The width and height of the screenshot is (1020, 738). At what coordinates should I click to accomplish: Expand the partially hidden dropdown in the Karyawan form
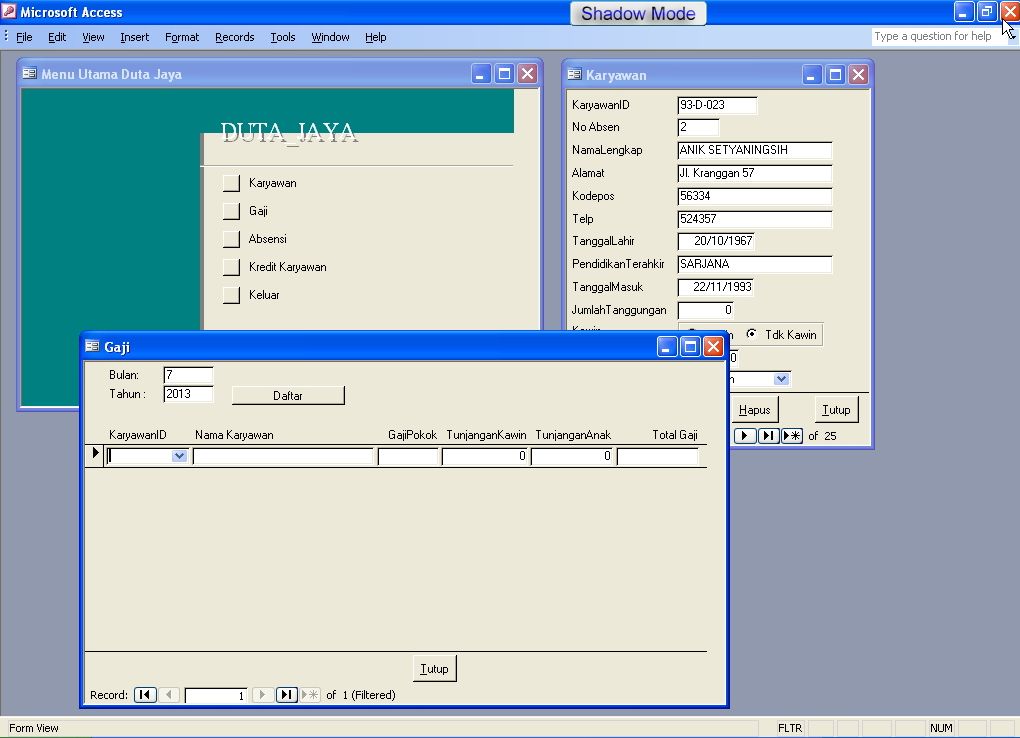[781, 379]
